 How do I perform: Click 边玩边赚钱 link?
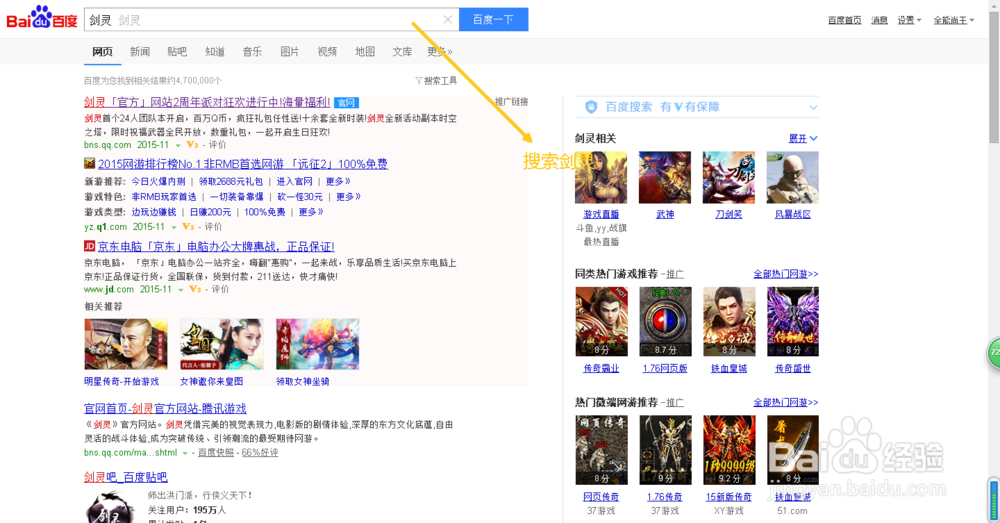tap(153, 212)
